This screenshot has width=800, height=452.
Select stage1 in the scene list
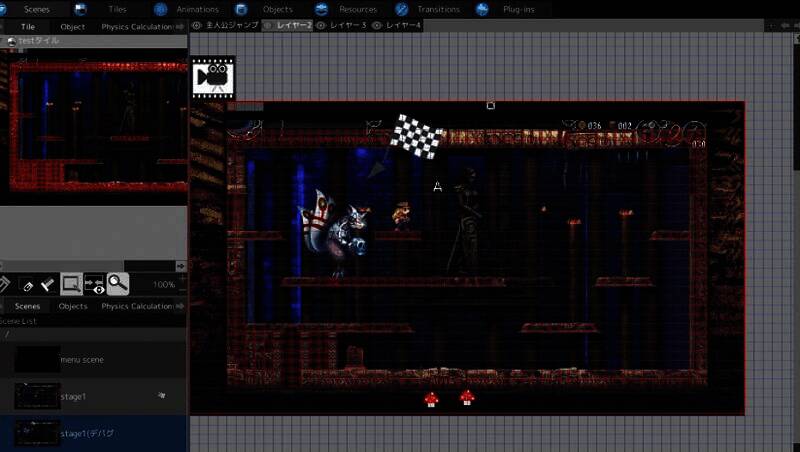click(73, 397)
